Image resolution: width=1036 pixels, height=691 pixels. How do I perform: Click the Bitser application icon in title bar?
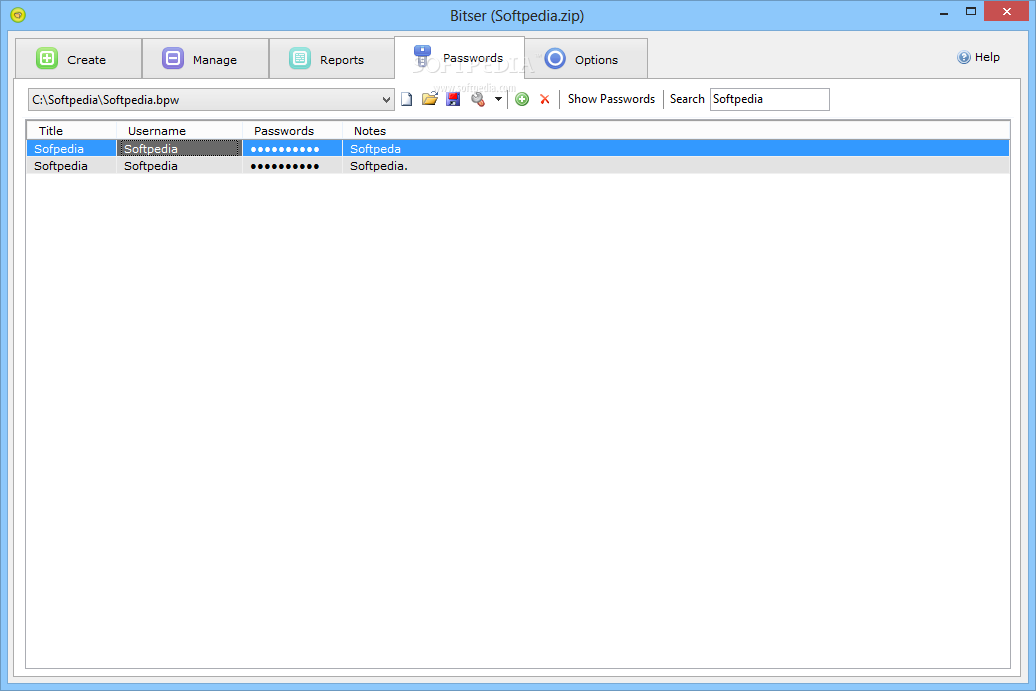(18, 15)
